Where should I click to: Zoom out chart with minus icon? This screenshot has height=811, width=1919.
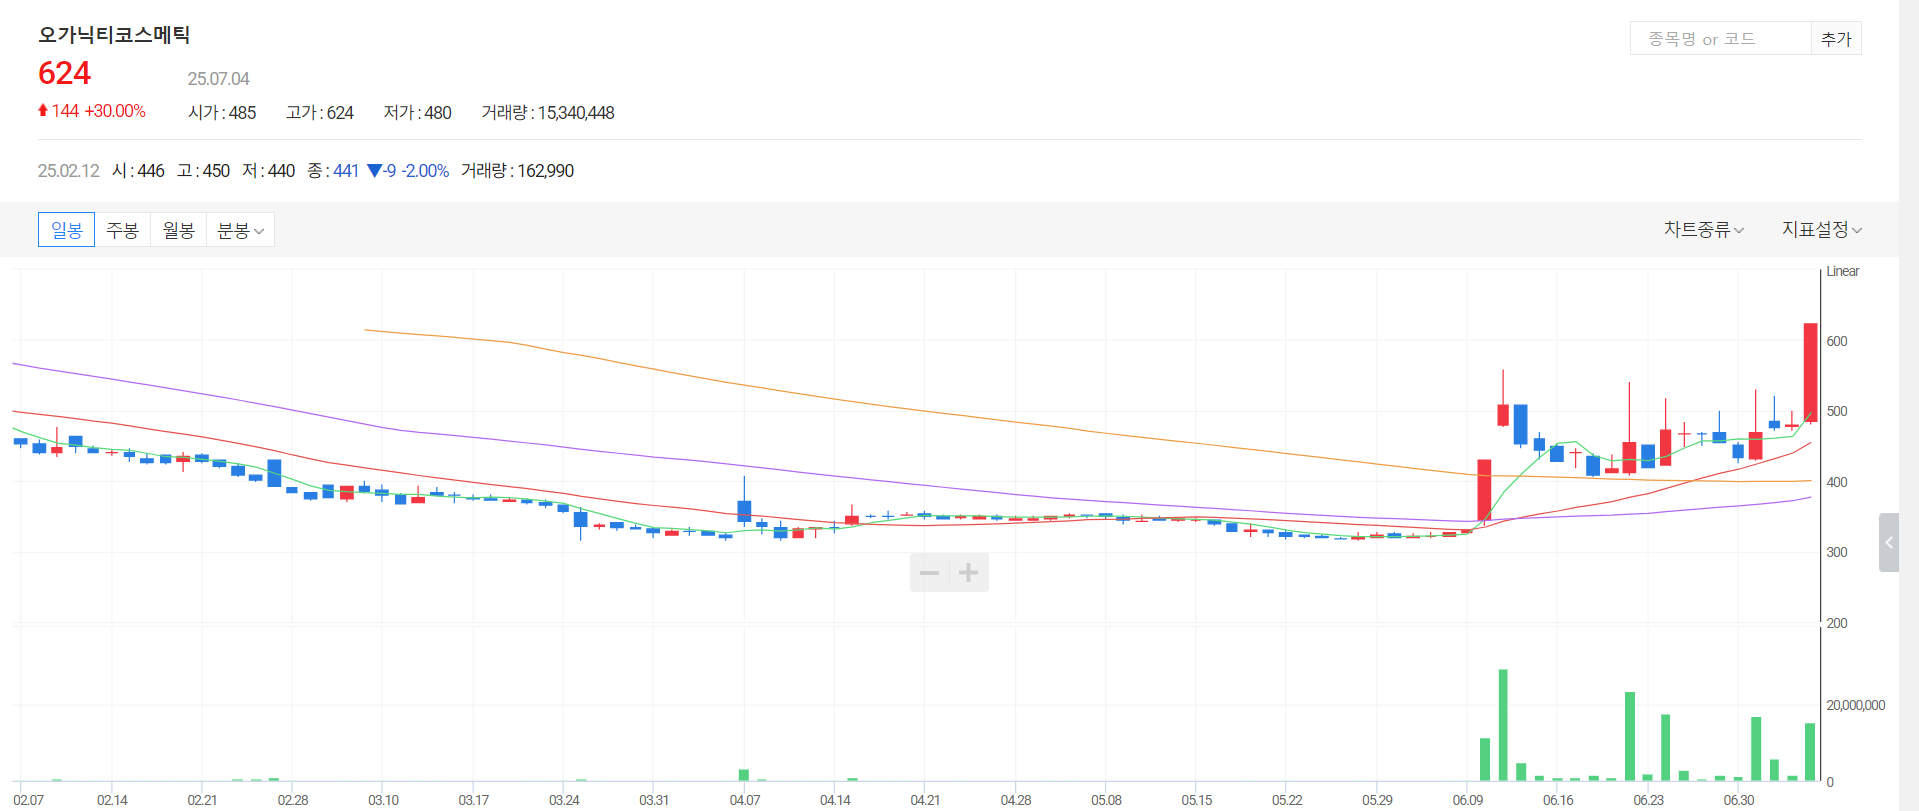coord(929,573)
